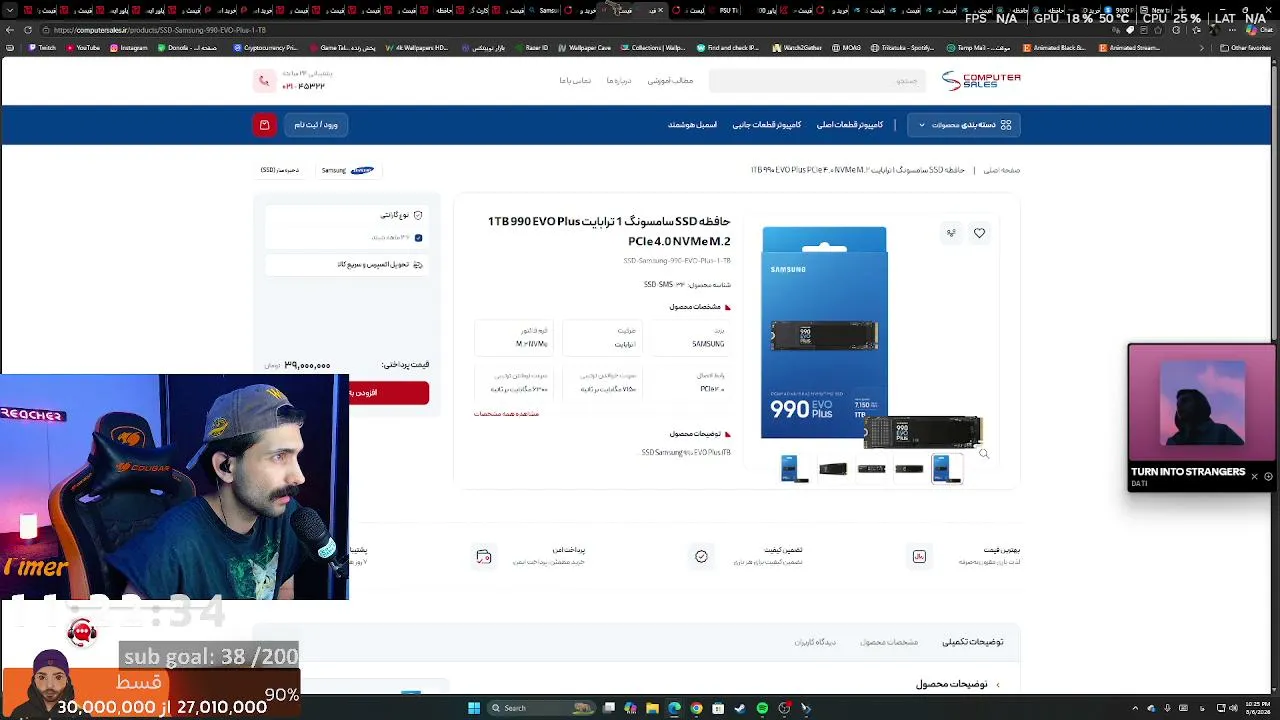This screenshot has height=720, width=1280.
Task: Expand the product categories dropdown
Action: pos(964,125)
